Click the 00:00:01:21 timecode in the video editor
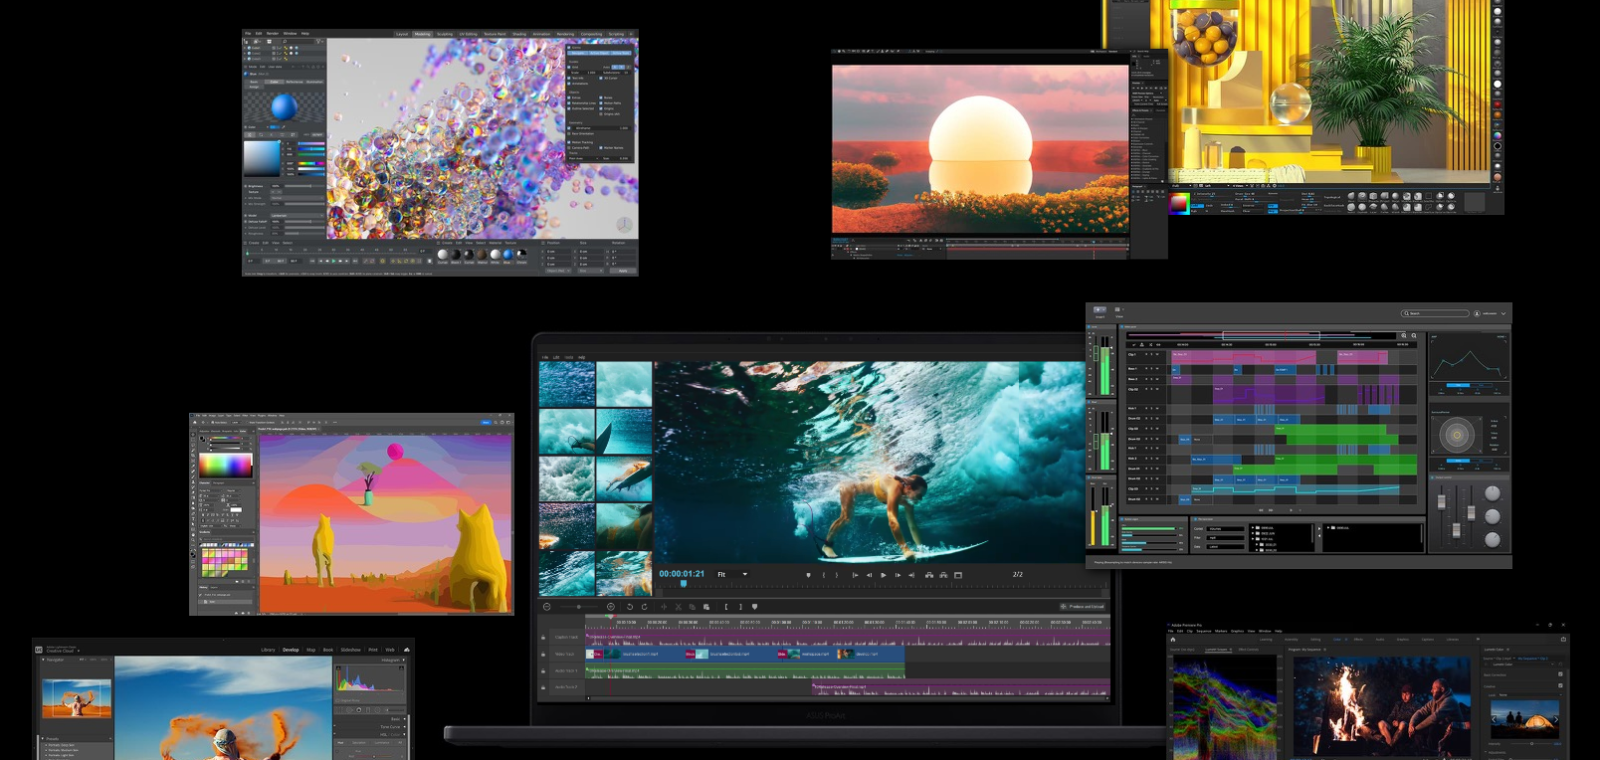 point(682,574)
